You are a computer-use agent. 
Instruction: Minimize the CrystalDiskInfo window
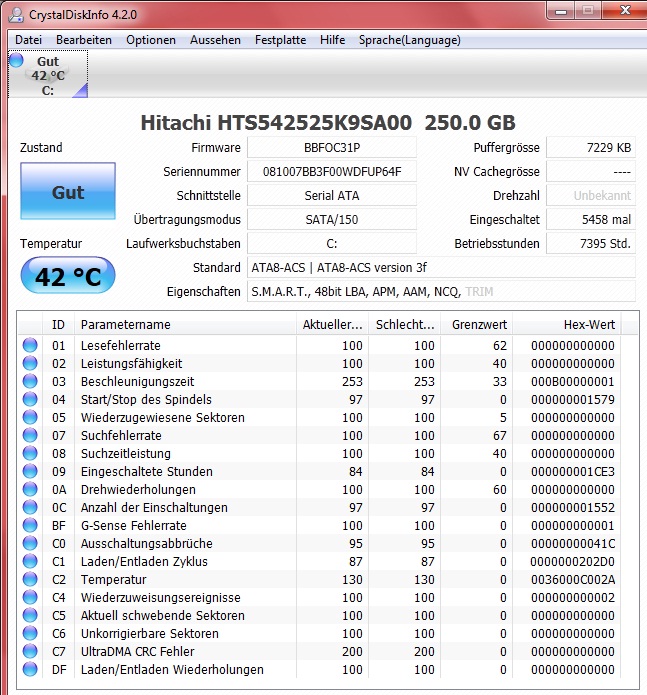click(x=561, y=11)
